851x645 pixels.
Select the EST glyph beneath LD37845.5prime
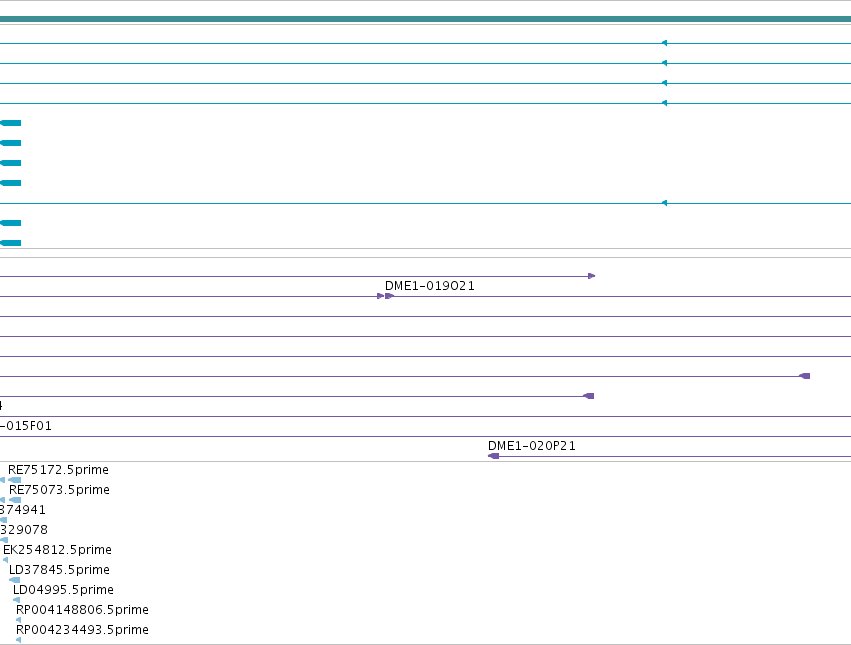(15, 580)
